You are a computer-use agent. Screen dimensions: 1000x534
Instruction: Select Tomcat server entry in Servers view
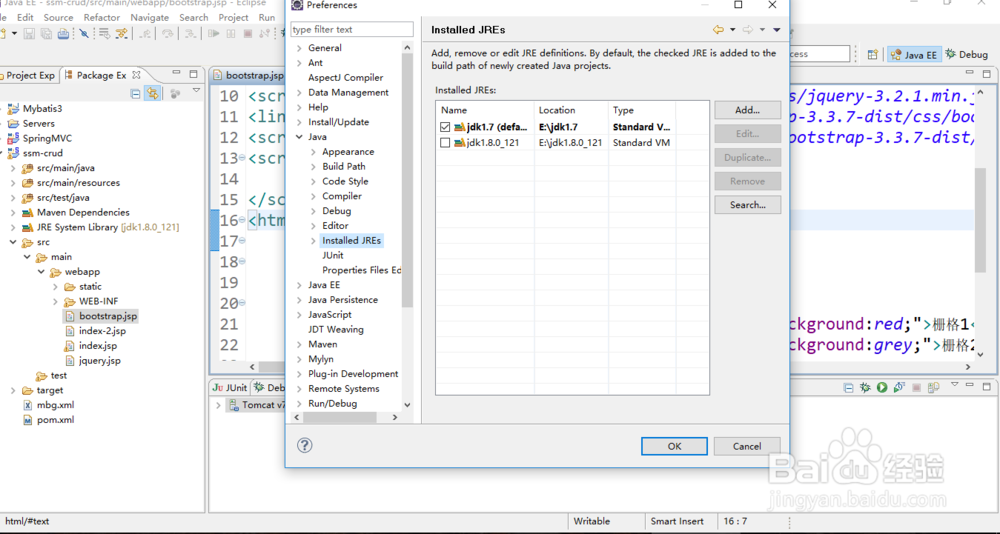257,405
